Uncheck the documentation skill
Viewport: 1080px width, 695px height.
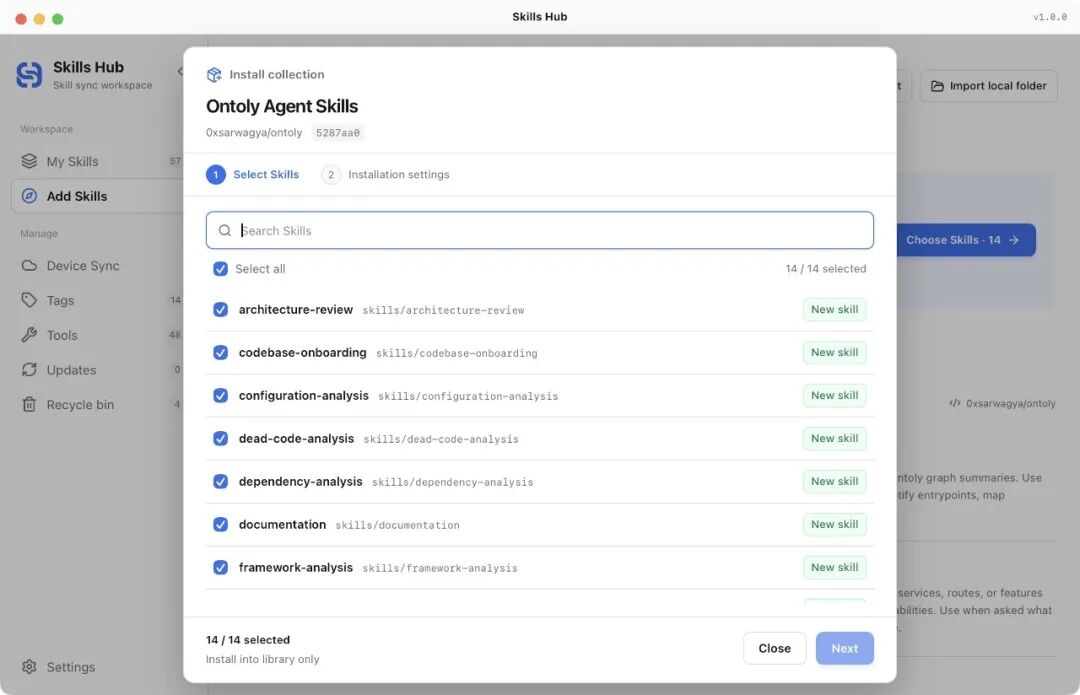pyautogui.click(x=220, y=524)
